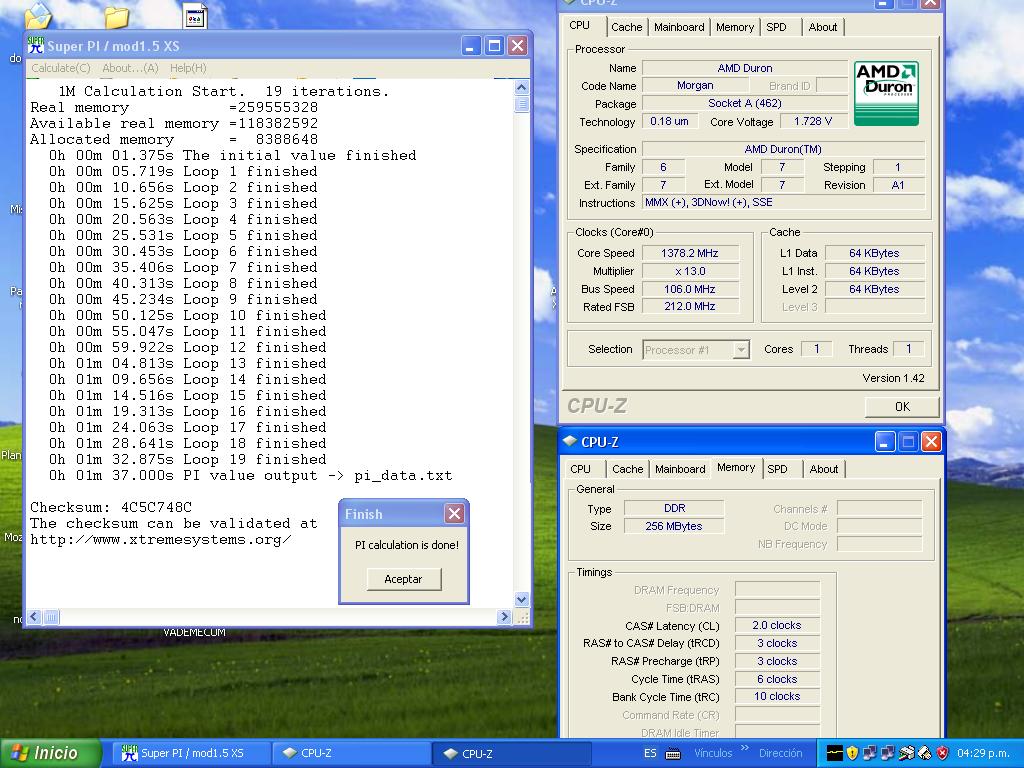Click the CAS# Latency value 2.0 clocks
Viewport: 1024px width, 768px height.
click(776, 625)
